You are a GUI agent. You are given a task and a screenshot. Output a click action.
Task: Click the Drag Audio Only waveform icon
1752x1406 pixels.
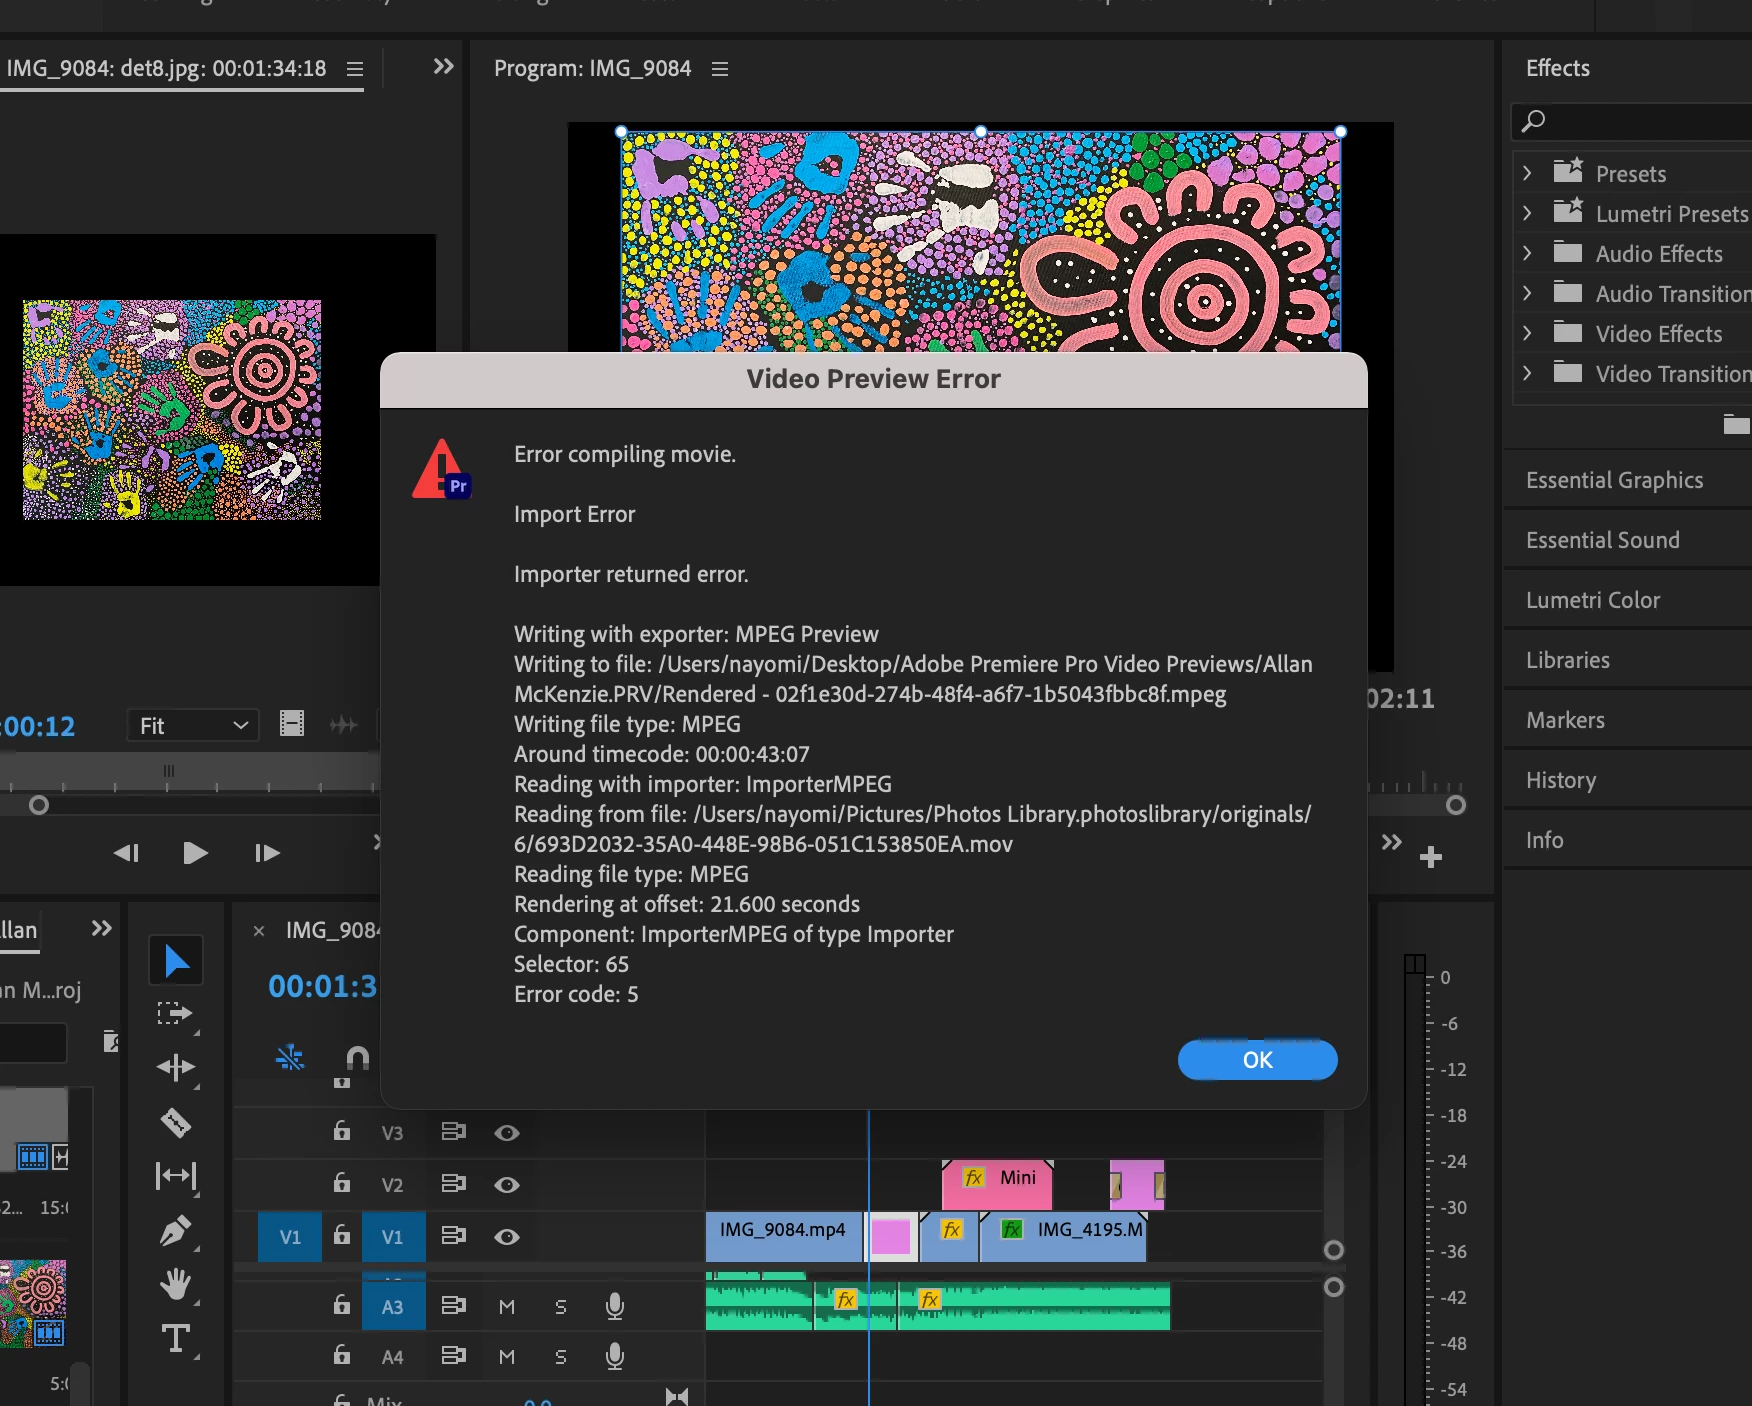pyautogui.click(x=343, y=724)
